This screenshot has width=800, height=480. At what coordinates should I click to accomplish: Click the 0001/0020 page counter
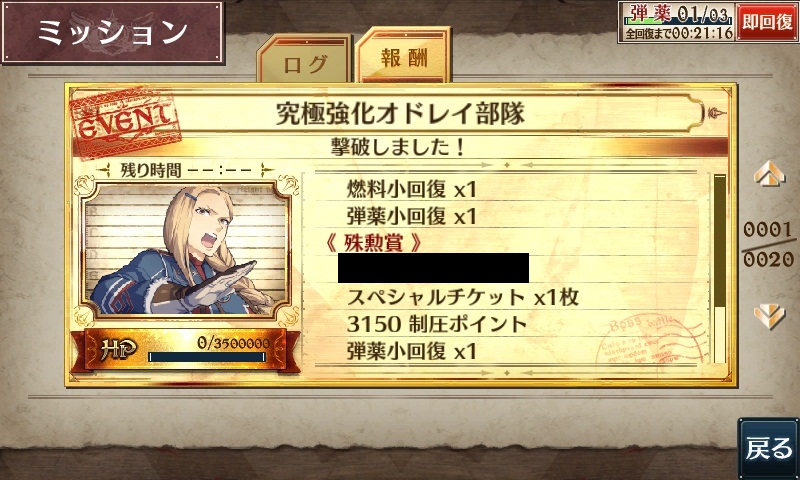(x=768, y=244)
